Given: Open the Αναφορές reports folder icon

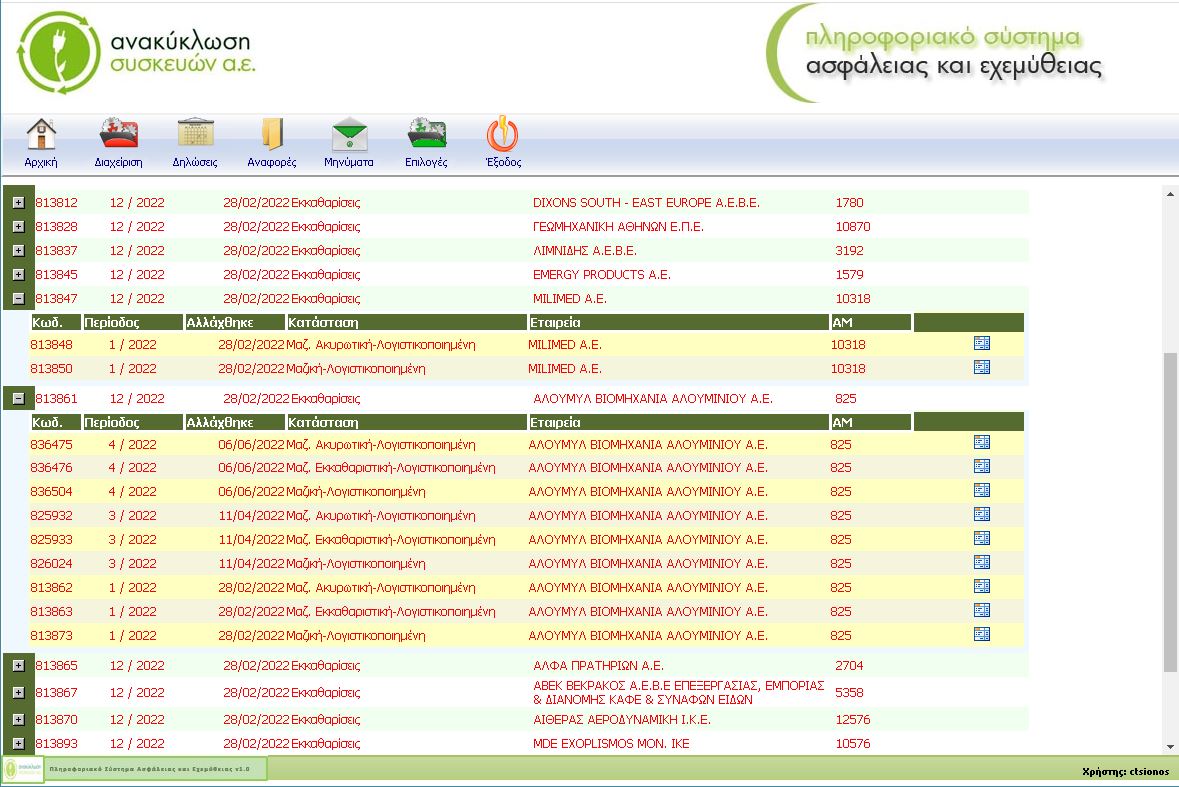Looking at the screenshot, I should [x=272, y=135].
